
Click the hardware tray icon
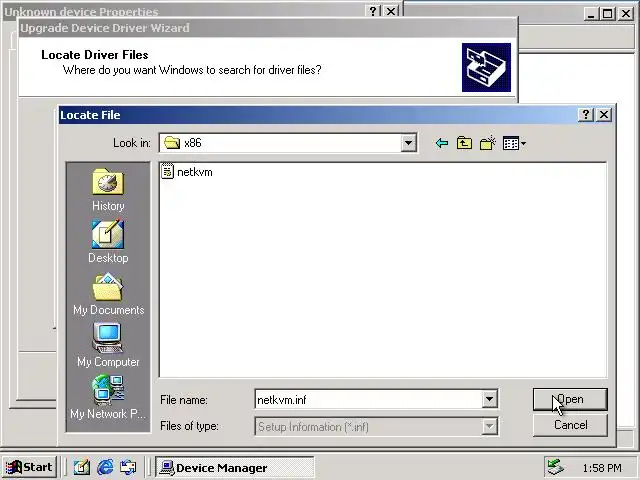[x=555, y=467]
